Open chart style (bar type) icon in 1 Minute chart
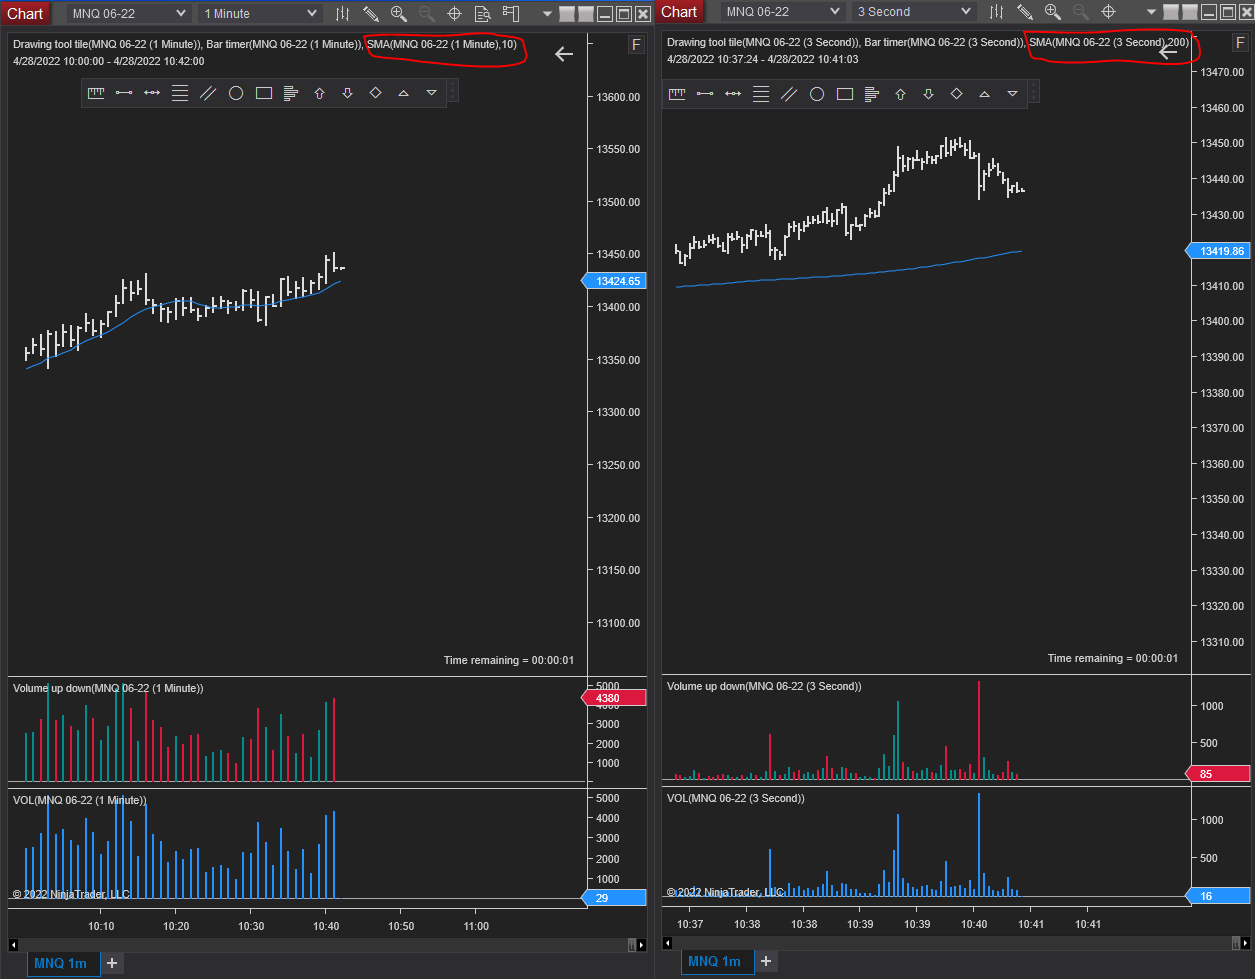The image size is (1255, 979). coord(342,13)
